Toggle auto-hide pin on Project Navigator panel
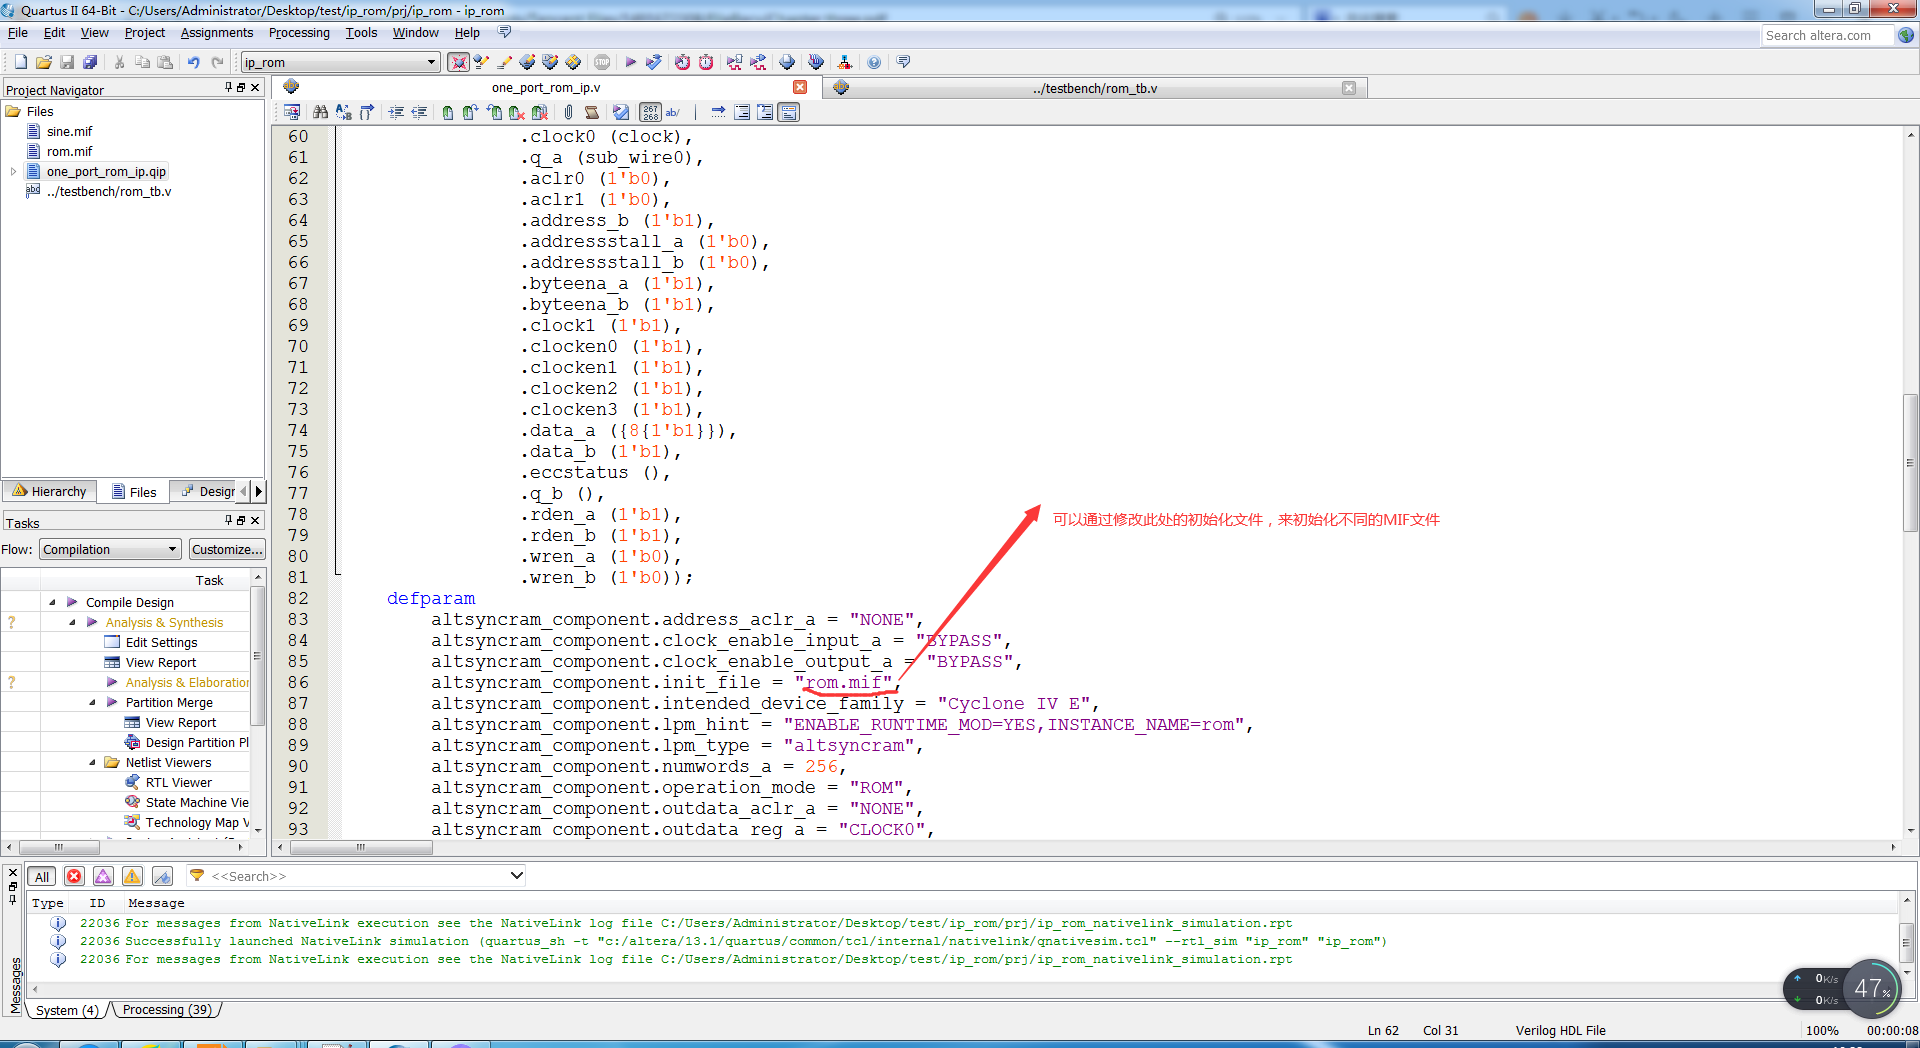The width and height of the screenshot is (1920, 1048). tap(228, 89)
